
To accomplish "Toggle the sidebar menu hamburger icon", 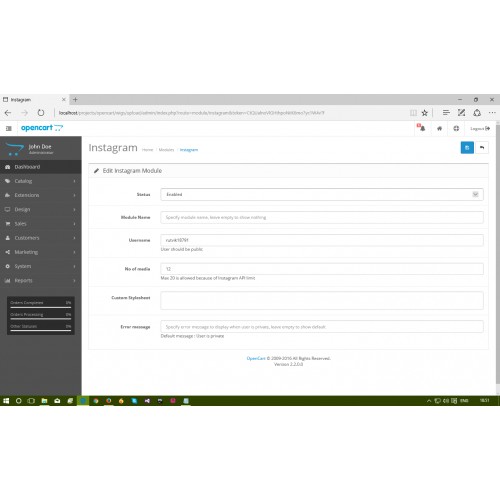I will (x=9, y=128).
